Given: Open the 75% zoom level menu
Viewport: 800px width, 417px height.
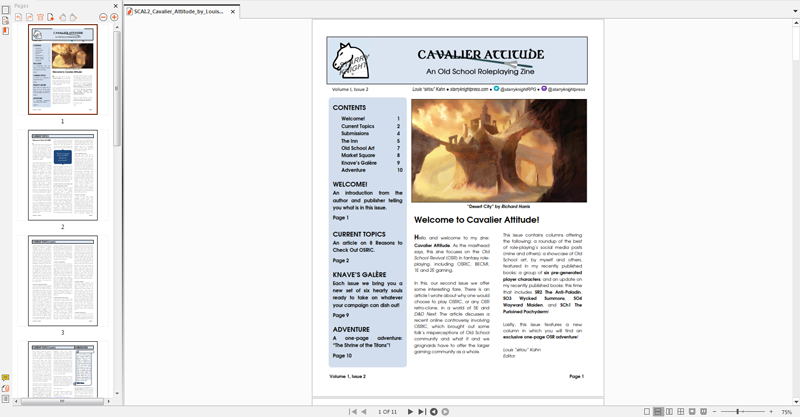Looking at the screenshot, I should 786,411.
